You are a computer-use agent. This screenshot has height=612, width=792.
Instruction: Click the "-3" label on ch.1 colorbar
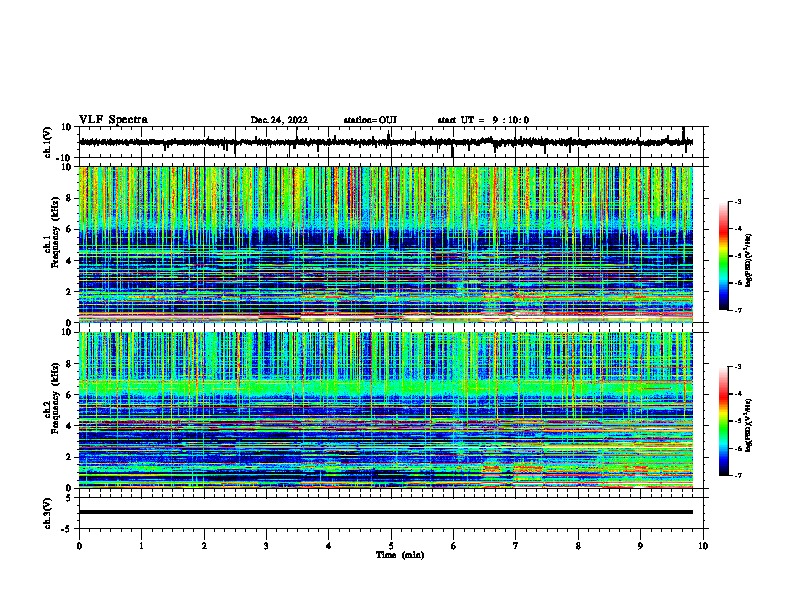point(737,201)
